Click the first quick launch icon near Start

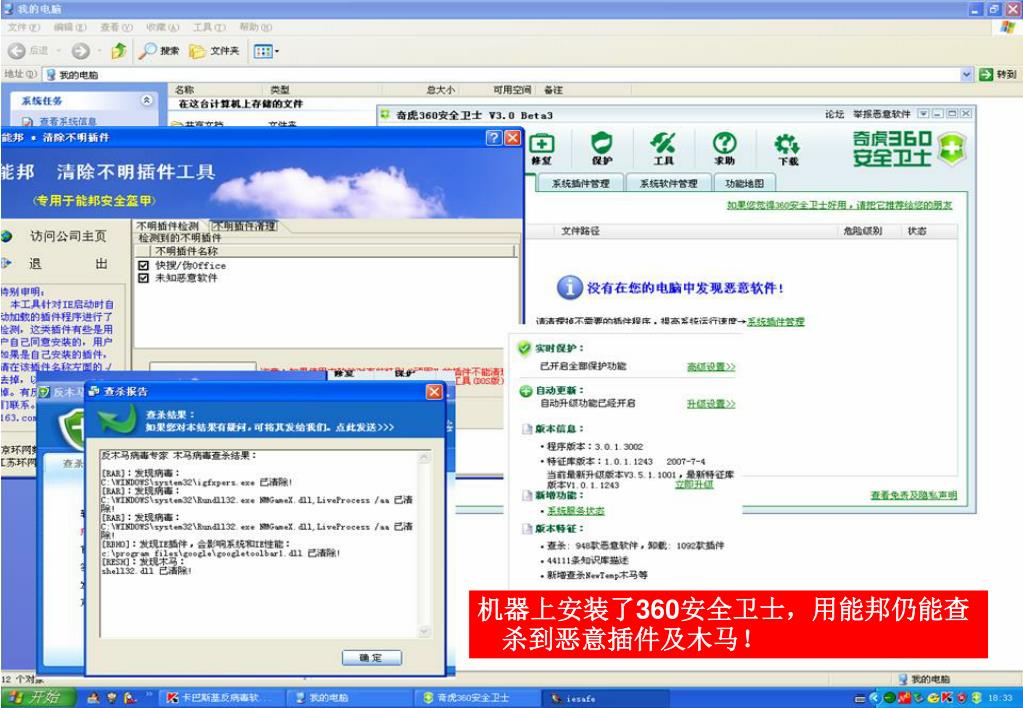[93, 698]
